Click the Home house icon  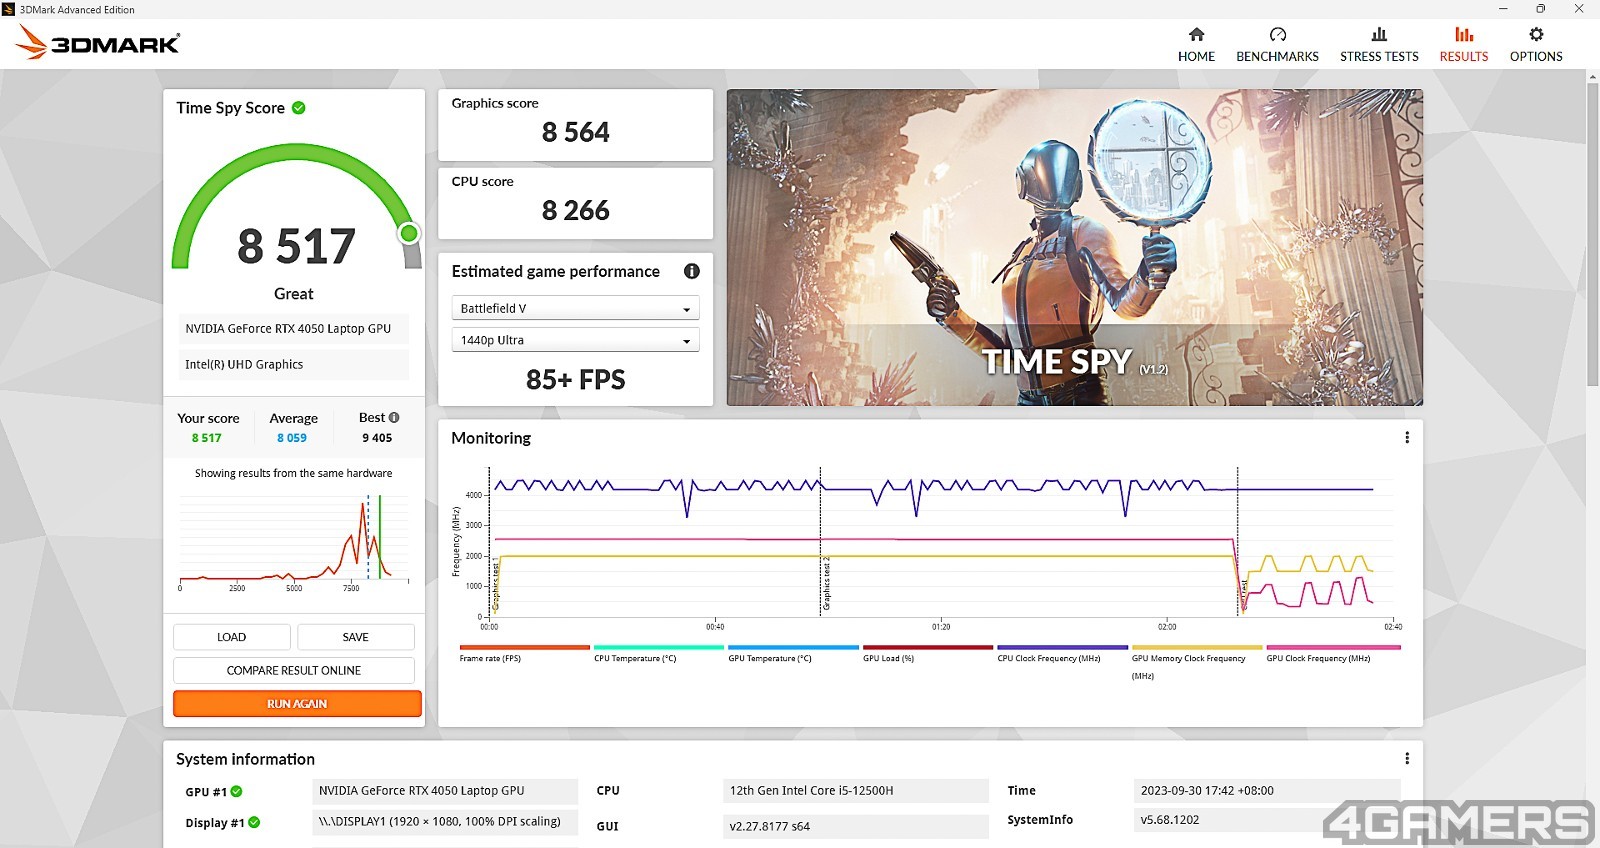coord(1196,34)
